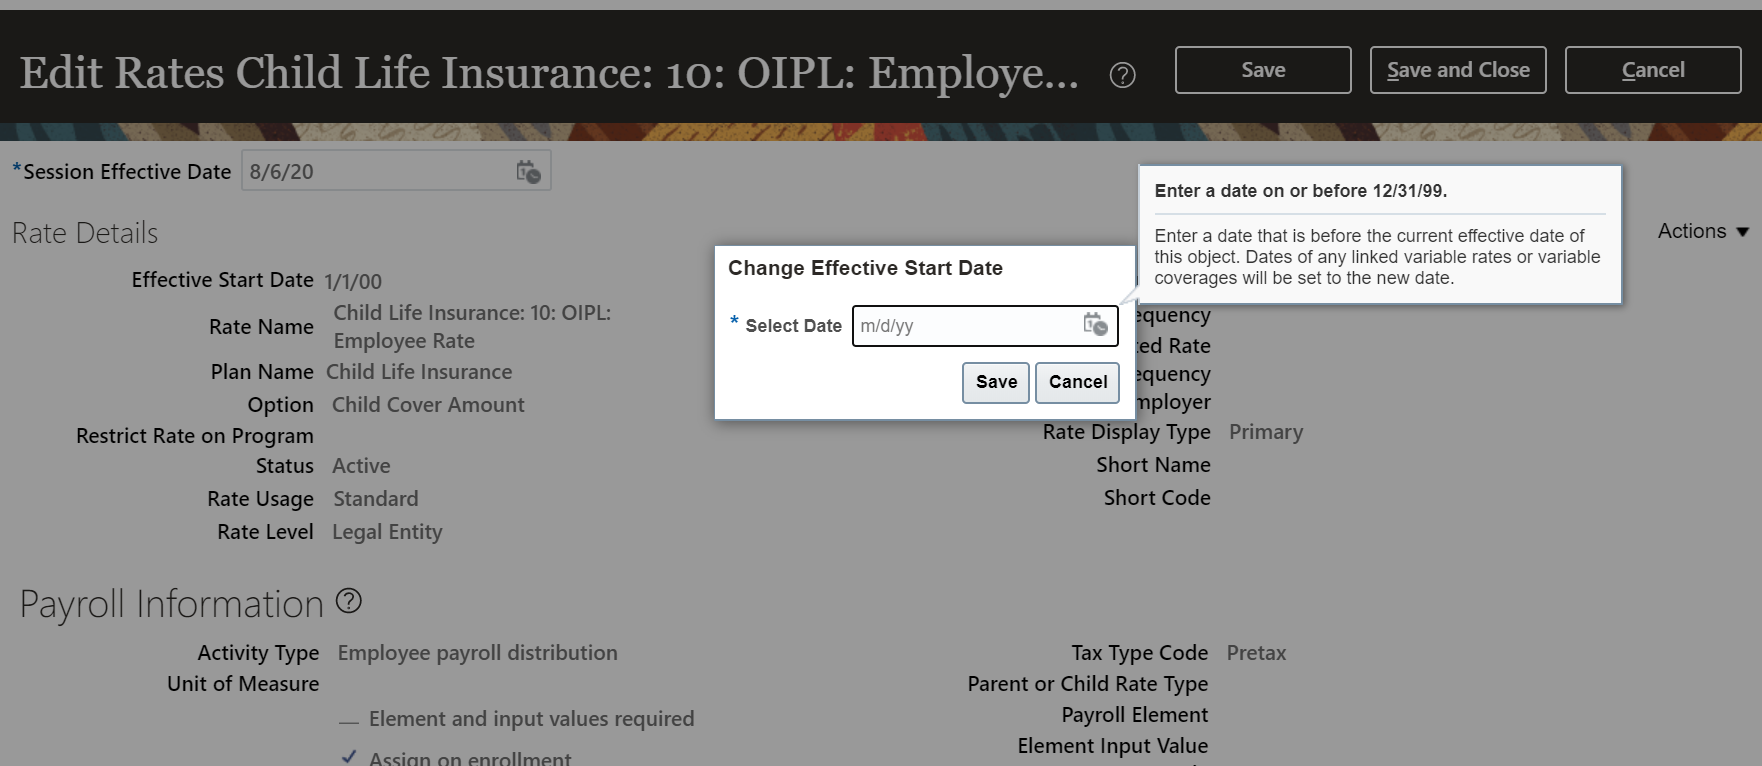Click the Payroll Information help icon
This screenshot has height=766, width=1762.
[348, 601]
